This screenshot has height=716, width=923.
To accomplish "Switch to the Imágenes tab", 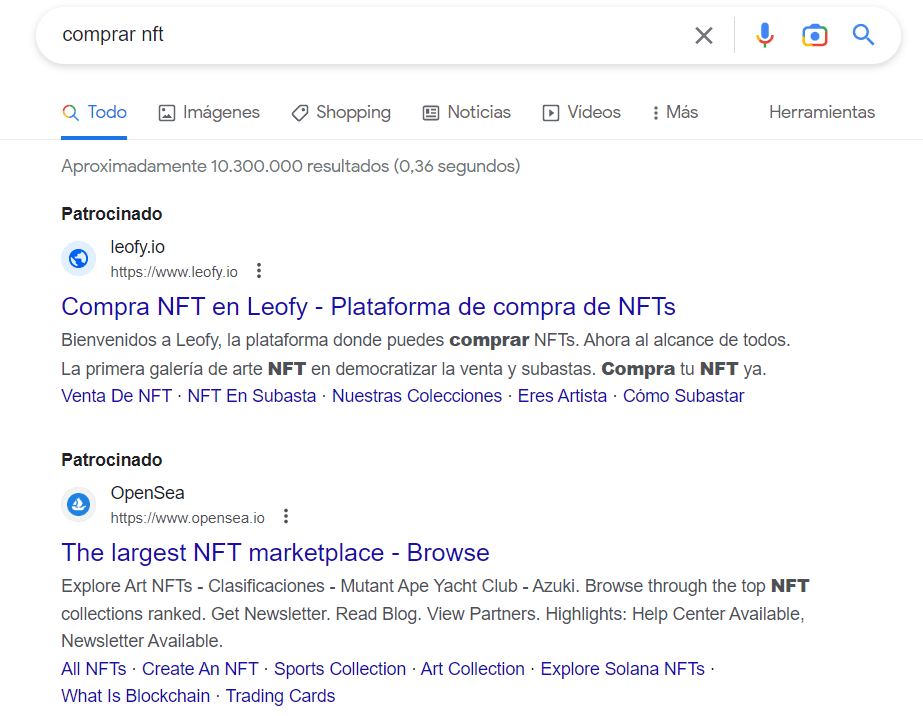I will click(209, 112).
